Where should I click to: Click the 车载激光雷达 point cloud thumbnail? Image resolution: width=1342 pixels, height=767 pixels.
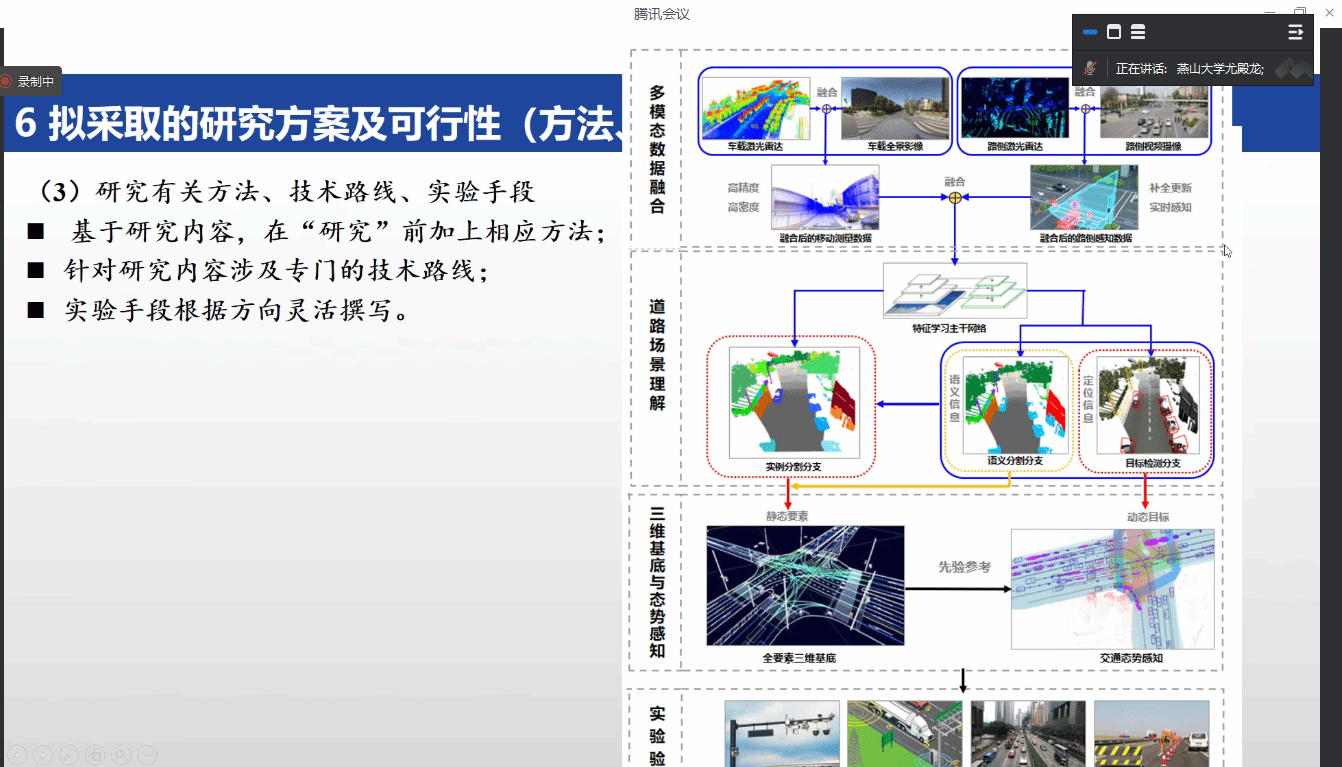coord(755,108)
